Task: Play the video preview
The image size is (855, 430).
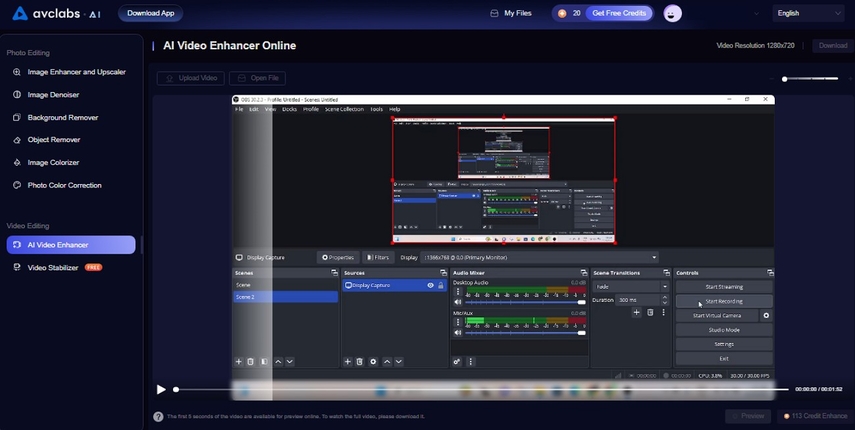Action: (161, 389)
